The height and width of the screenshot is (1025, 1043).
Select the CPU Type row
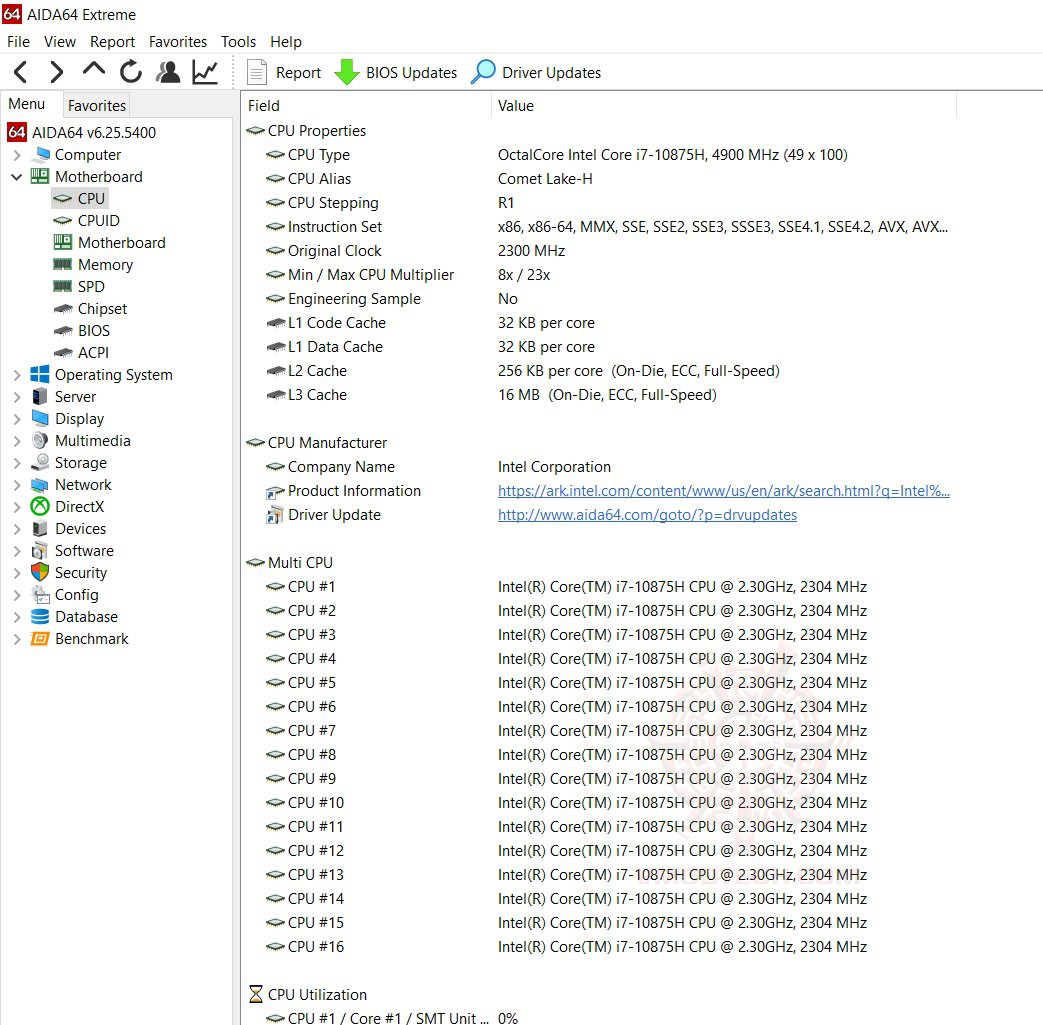point(599,155)
